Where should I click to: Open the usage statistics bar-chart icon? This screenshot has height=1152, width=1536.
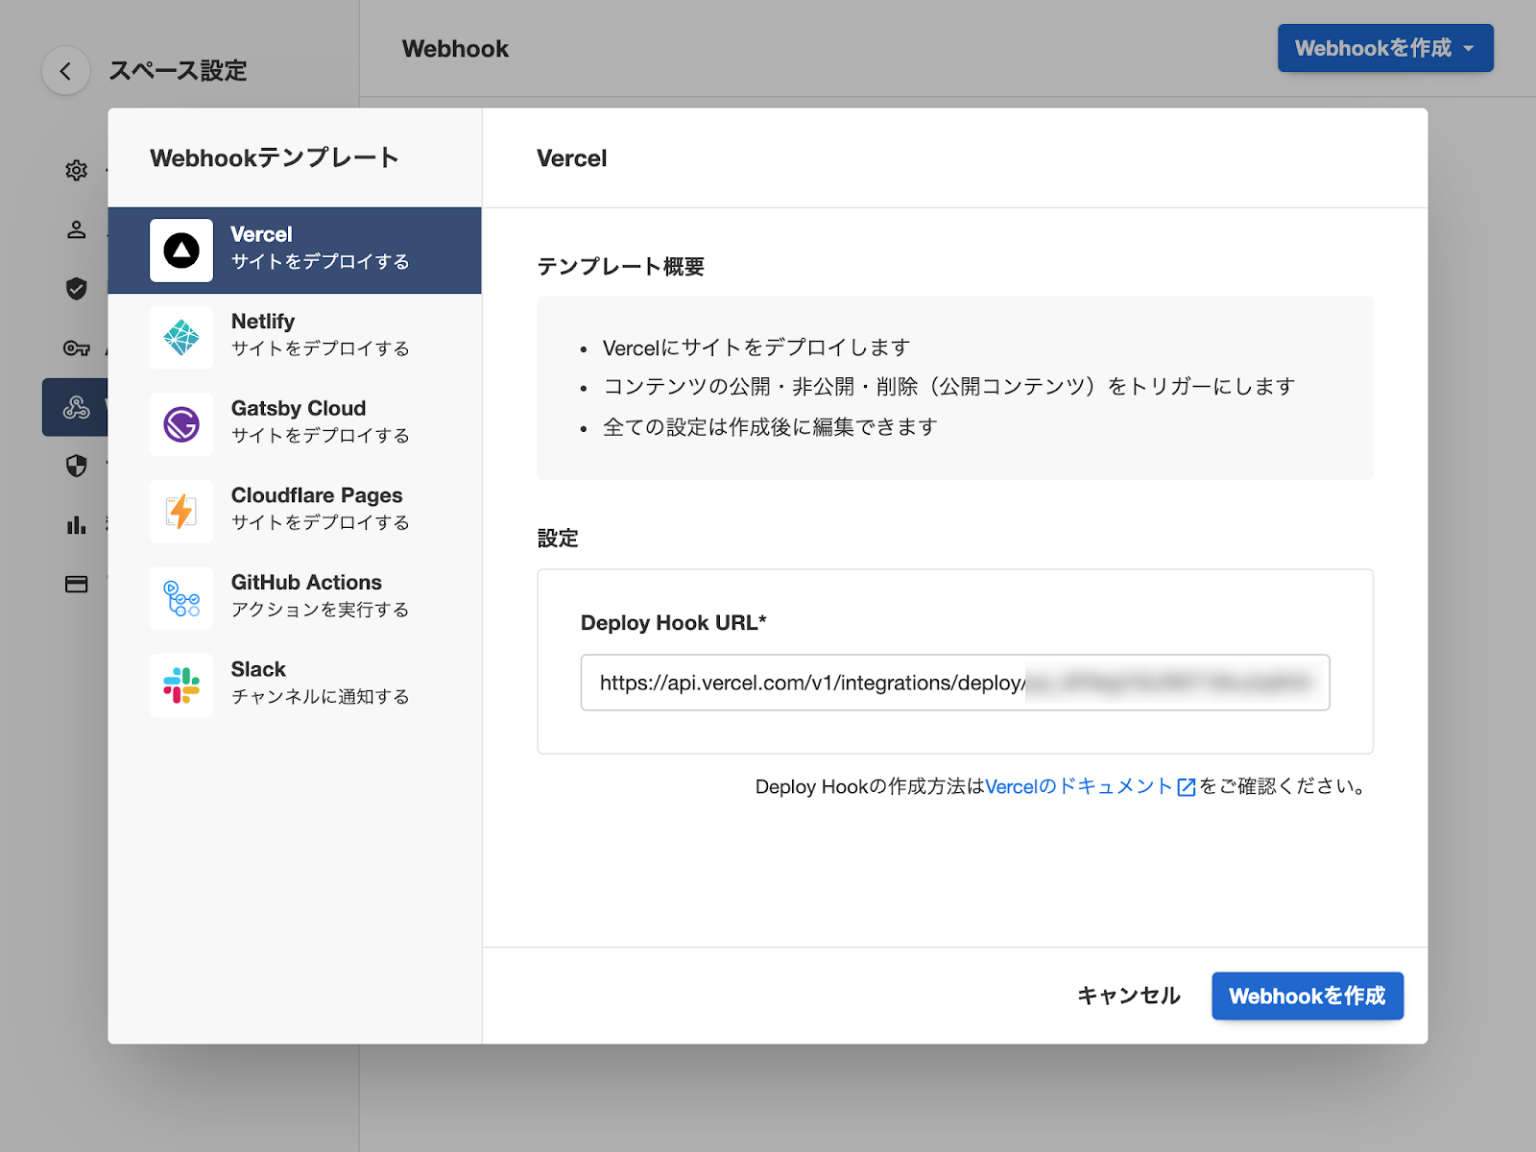pos(76,525)
